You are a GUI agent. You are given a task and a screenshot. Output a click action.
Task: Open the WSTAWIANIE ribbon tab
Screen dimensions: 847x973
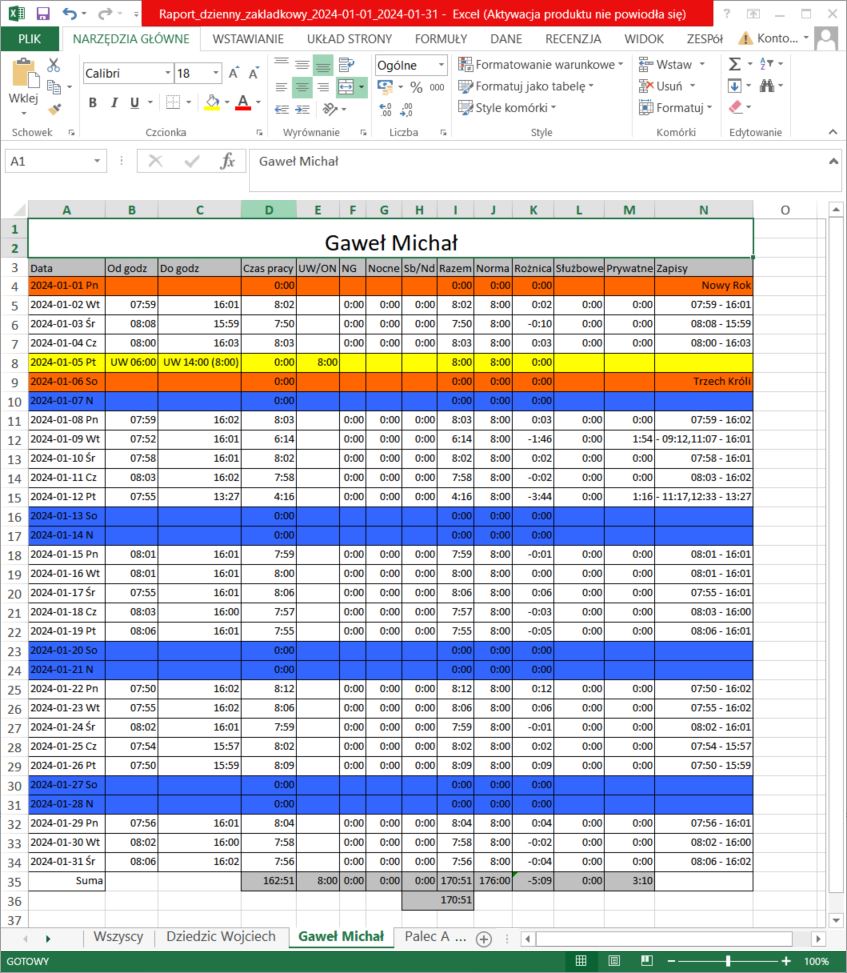[x=247, y=39]
